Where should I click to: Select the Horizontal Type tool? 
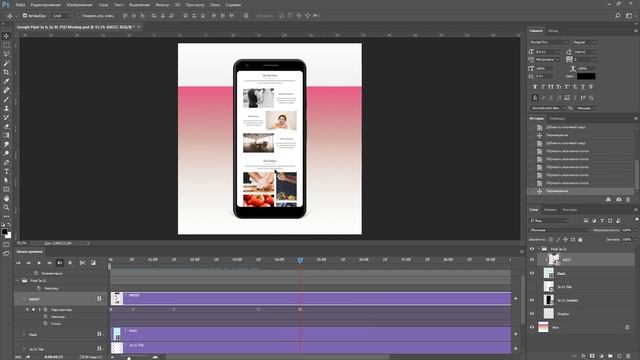tap(6, 171)
